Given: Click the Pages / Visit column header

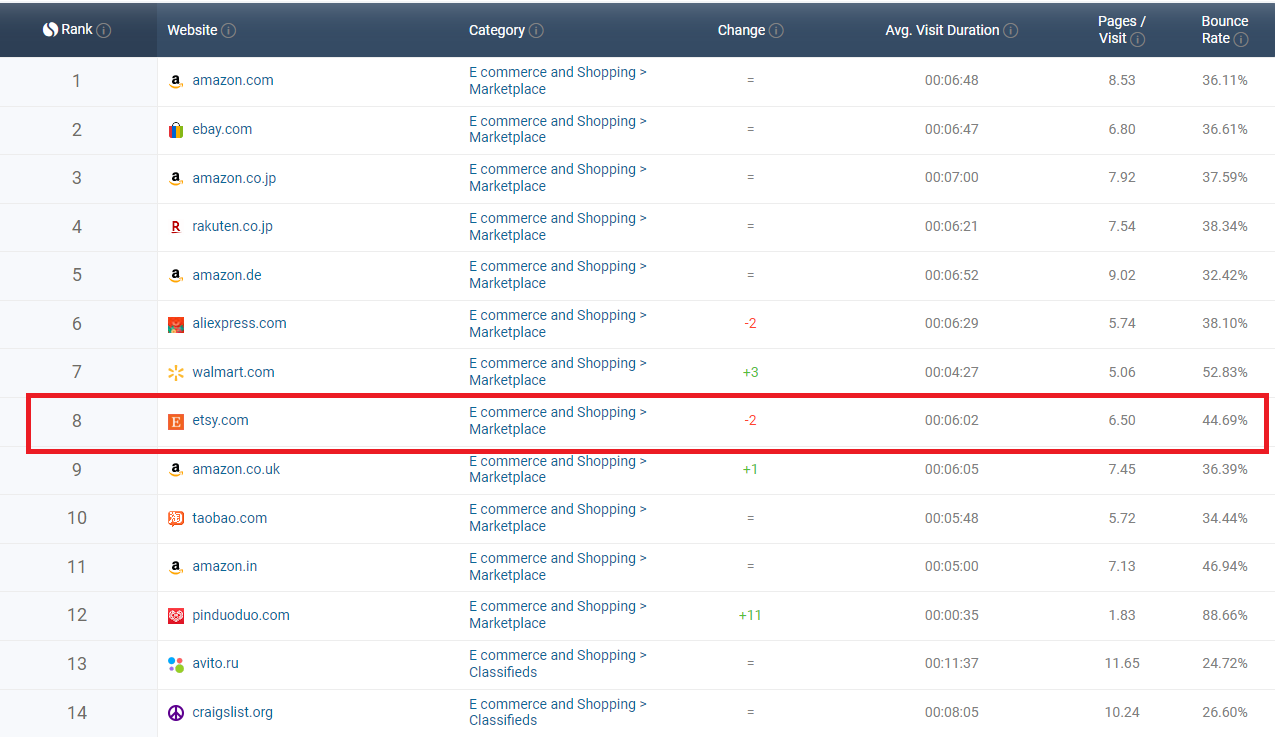Looking at the screenshot, I should (x=1122, y=30).
